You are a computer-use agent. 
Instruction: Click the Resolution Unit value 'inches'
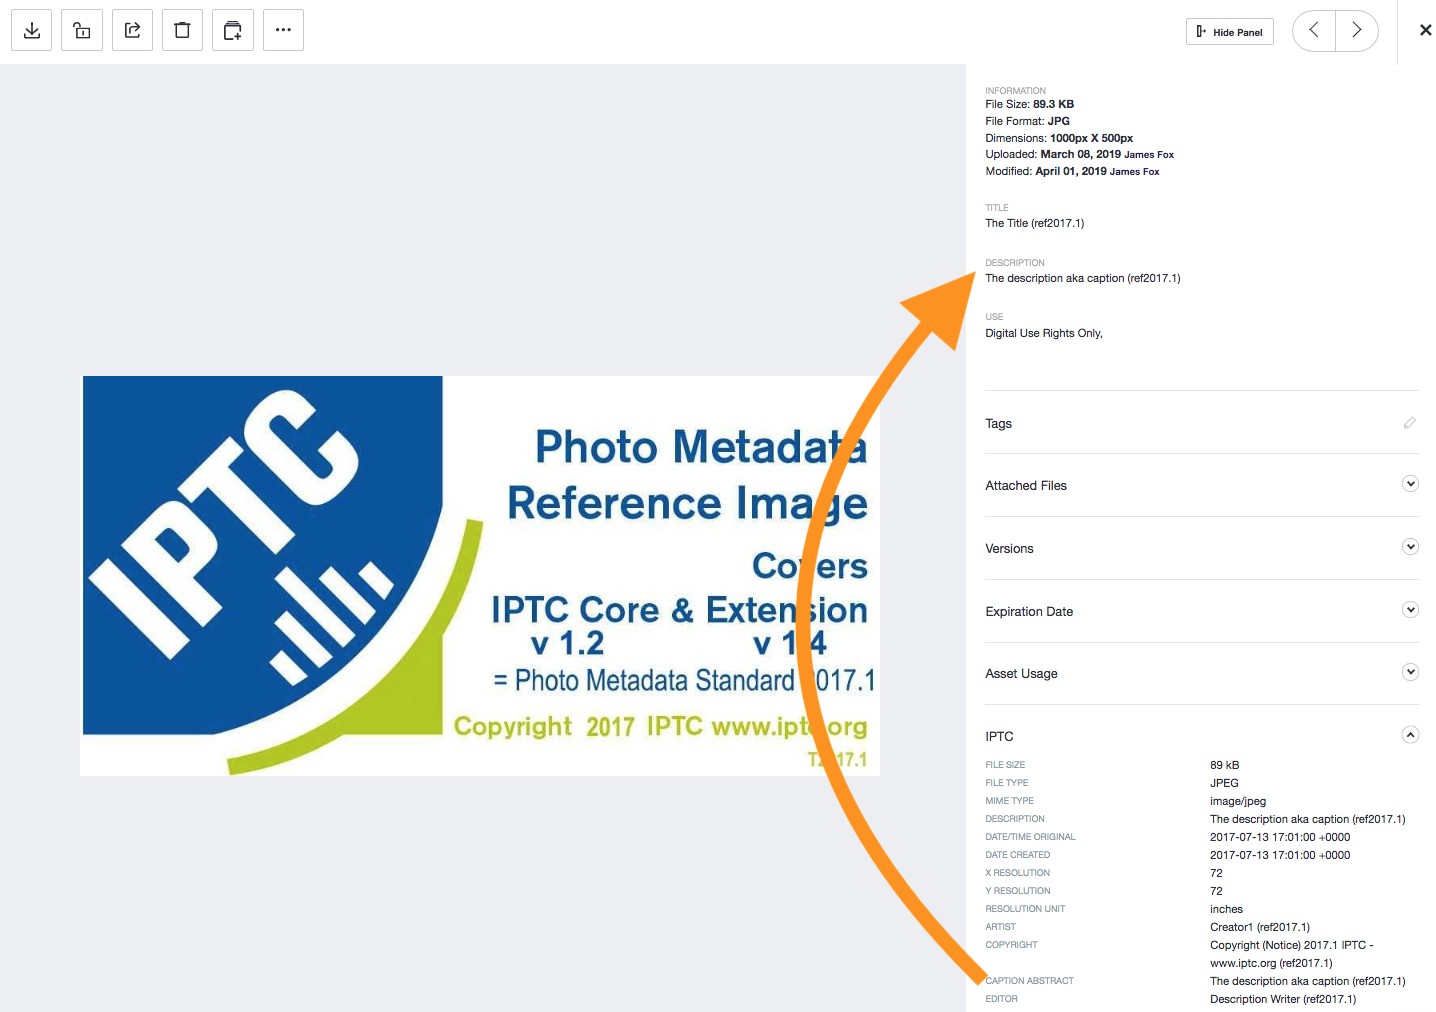tap(1226, 909)
